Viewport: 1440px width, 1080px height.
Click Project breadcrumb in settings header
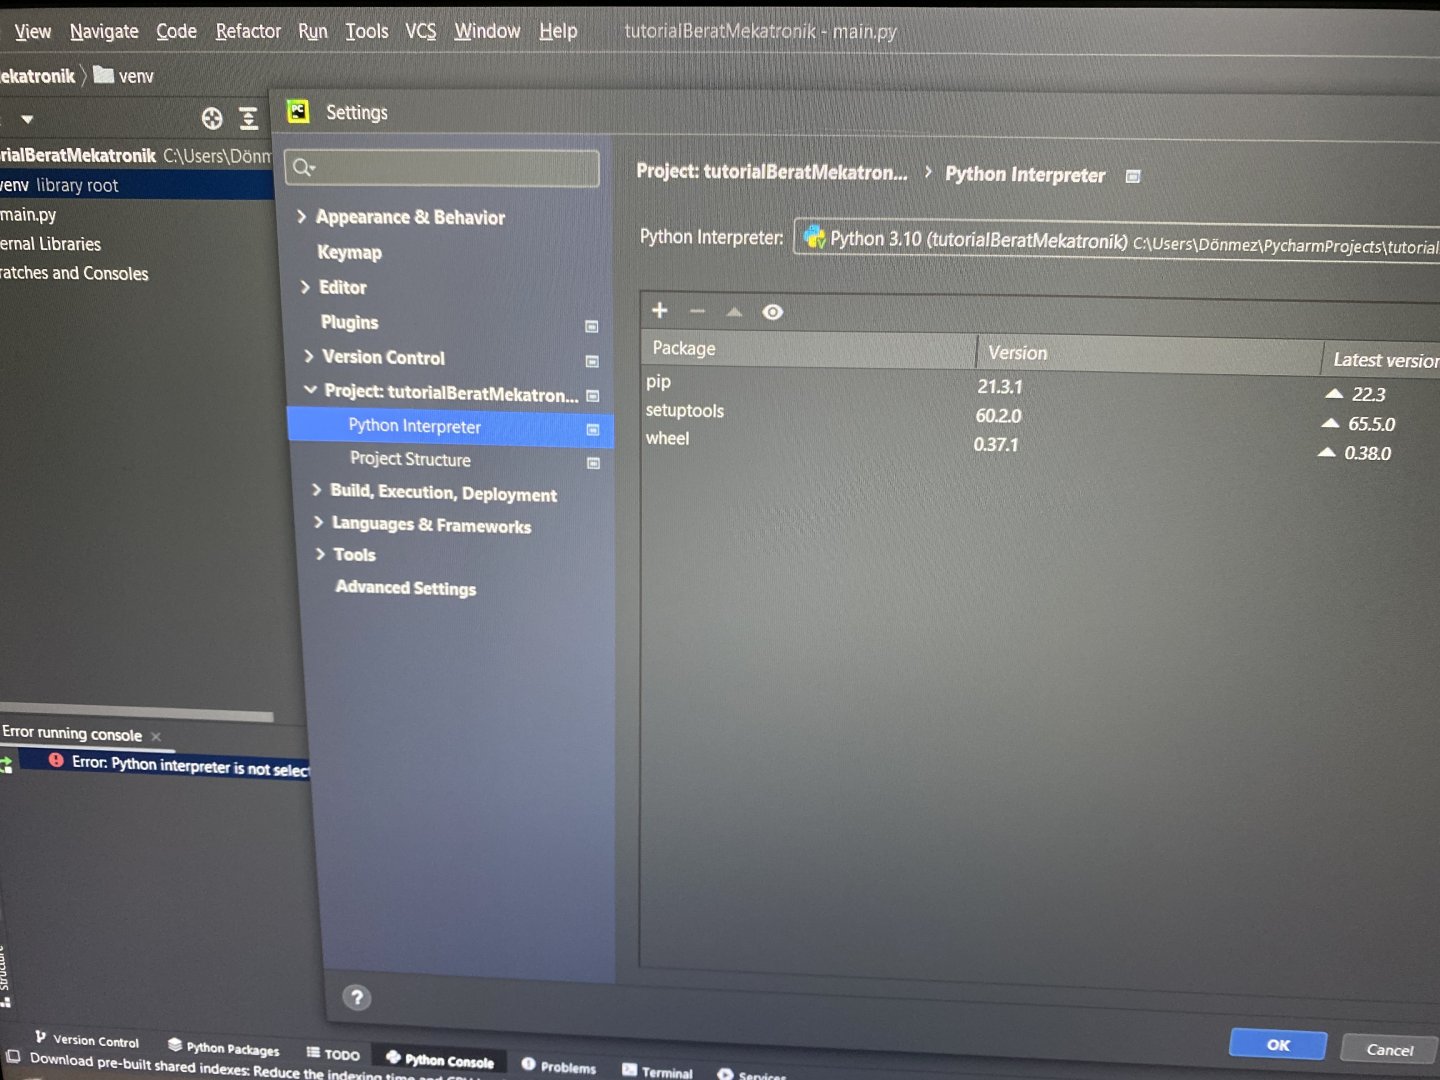pos(772,172)
